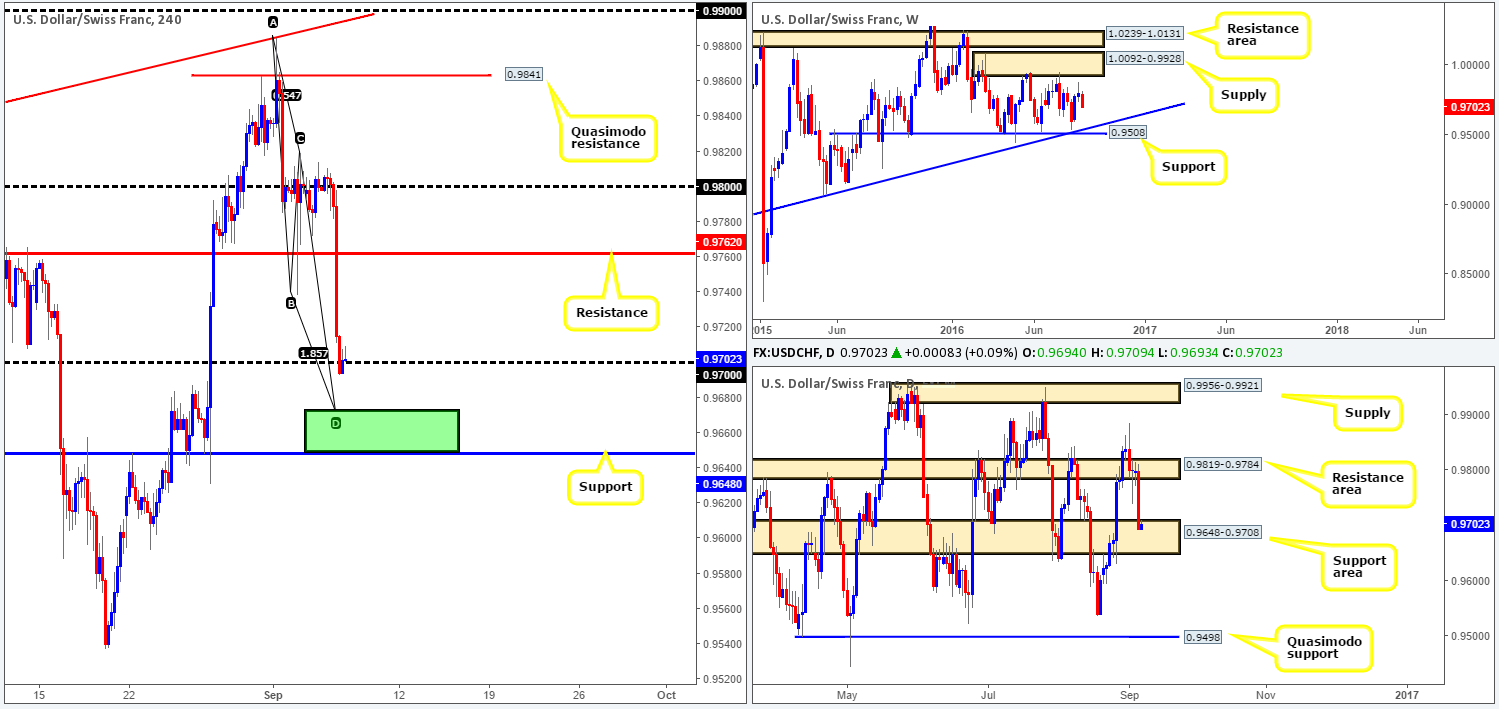
Task: Select the red 0.97620 price tag
Action: pyautogui.click(x=718, y=240)
